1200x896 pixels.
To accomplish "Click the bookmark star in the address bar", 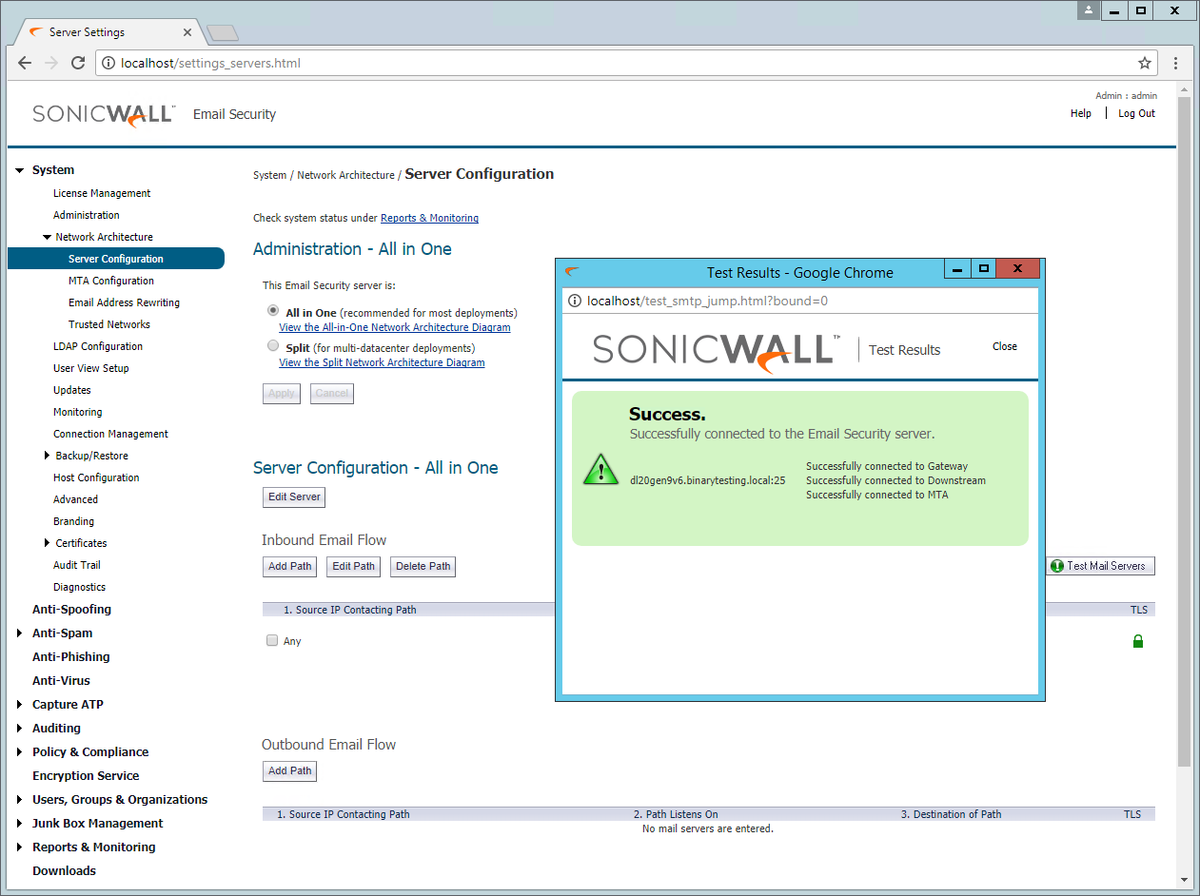I will tap(1144, 62).
